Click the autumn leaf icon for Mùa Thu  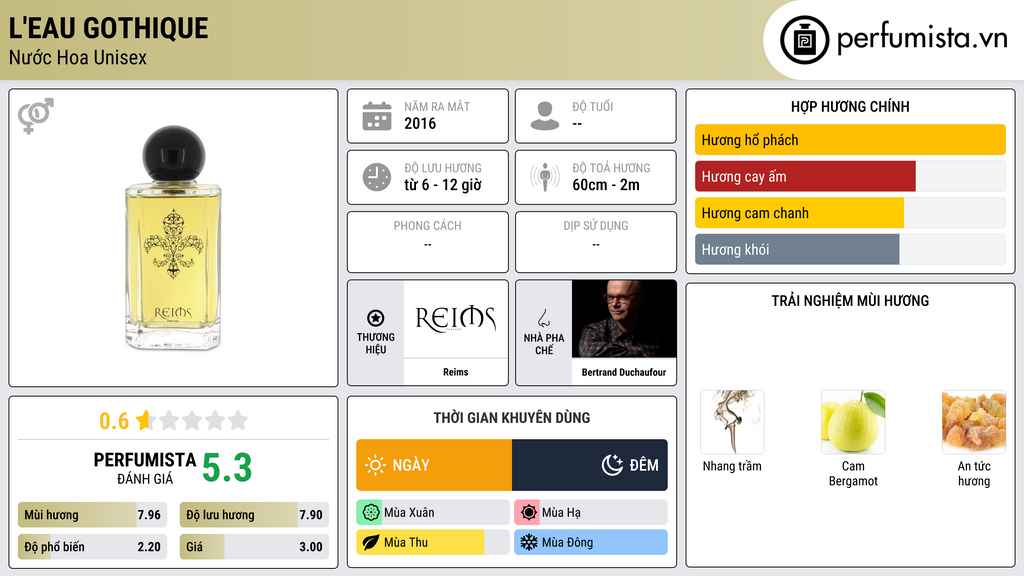370,543
